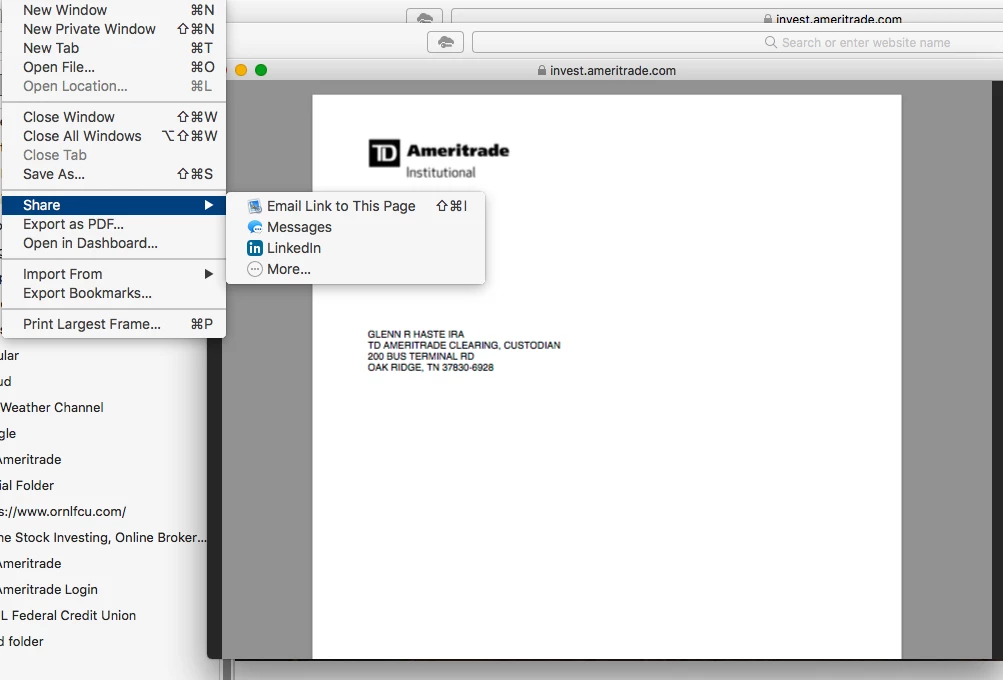Image resolution: width=1003 pixels, height=680 pixels.
Task: Open the Ameritrade Login bookmark
Action: (x=49, y=589)
